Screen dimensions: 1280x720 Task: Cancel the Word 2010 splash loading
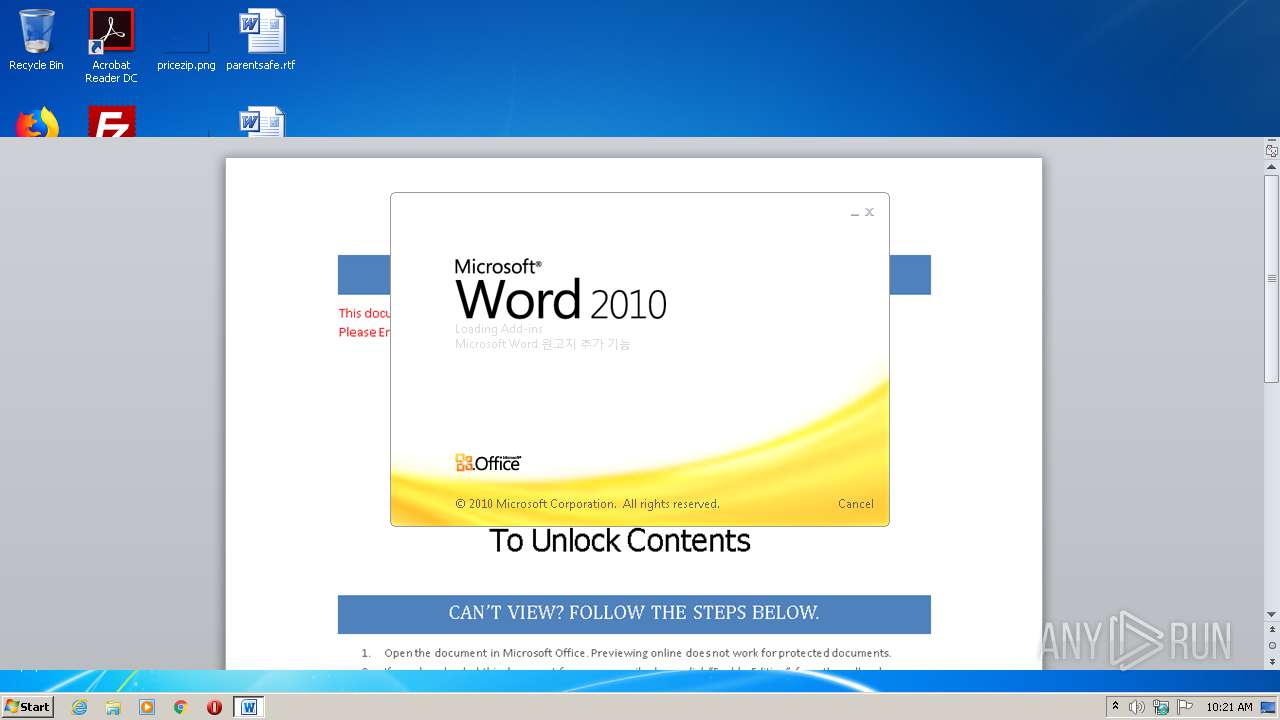tap(855, 504)
